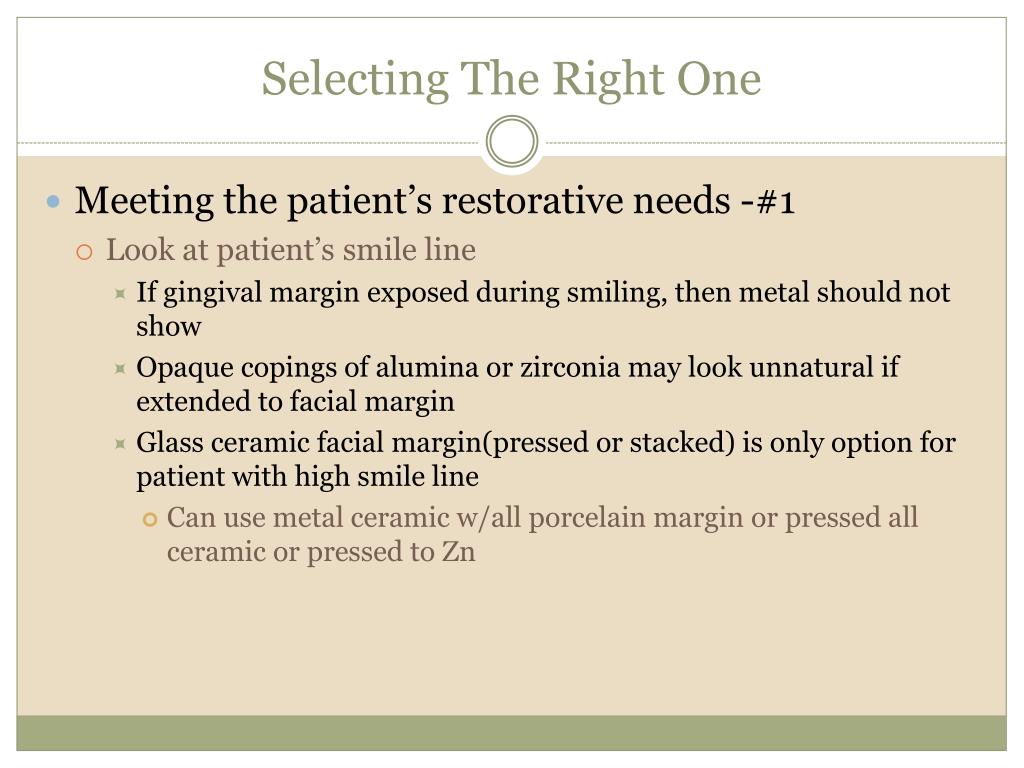Image resolution: width=1024 pixels, height=768 pixels.
Task: Click the bullet marker beside "If gingival margin"
Action: [x=119, y=293]
